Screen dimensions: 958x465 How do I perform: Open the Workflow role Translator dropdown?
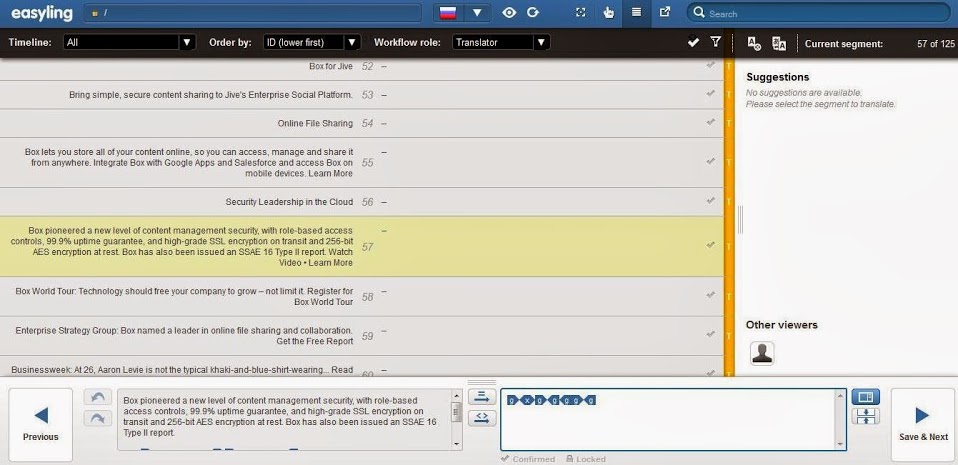coord(501,42)
